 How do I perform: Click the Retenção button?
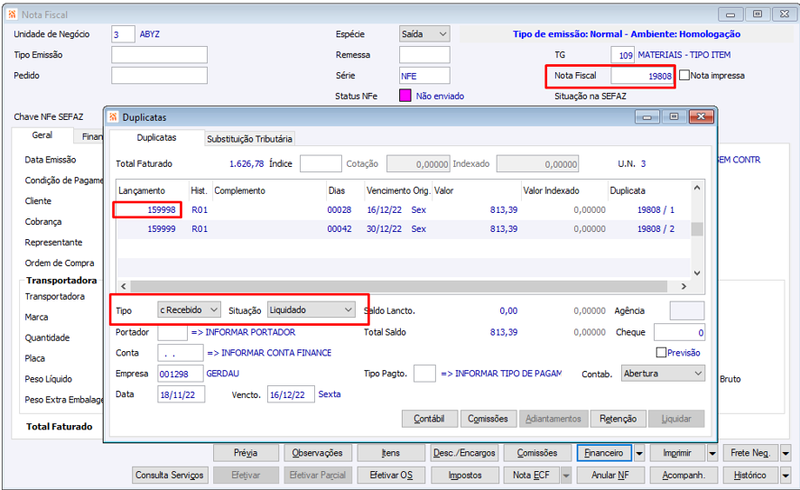[x=618, y=419]
